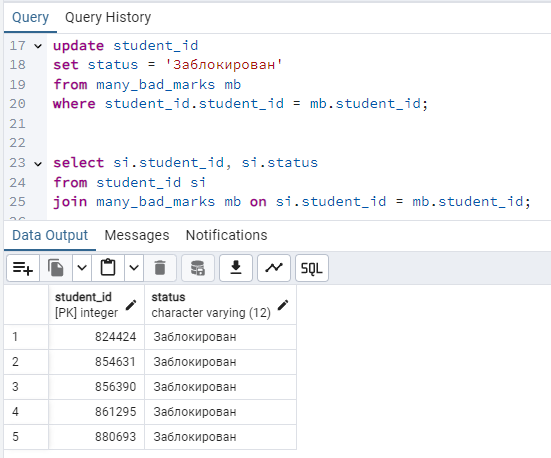Open the Notifications tab
Screen dimensions: 551x458
(x=226, y=235)
